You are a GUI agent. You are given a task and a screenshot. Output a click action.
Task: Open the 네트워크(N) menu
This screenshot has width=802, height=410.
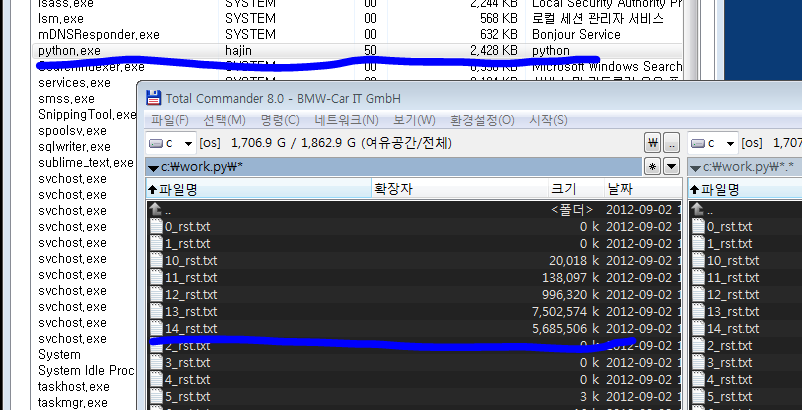pos(346,120)
